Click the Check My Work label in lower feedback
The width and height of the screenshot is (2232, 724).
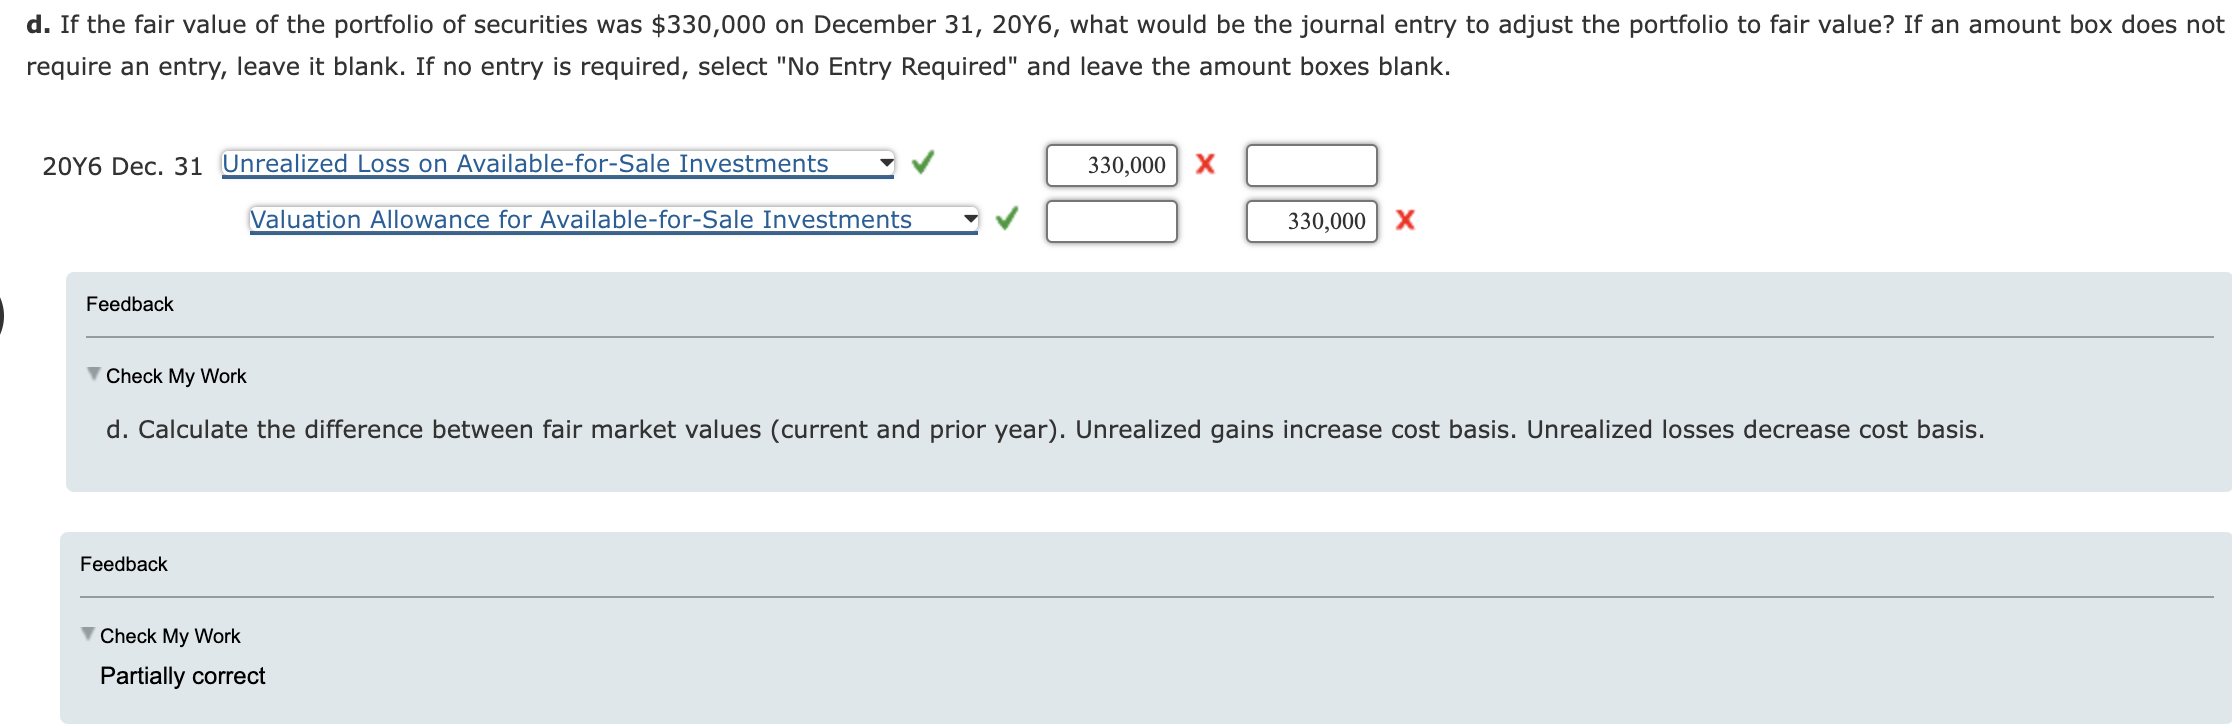pyautogui.click(x=169, y=635)
